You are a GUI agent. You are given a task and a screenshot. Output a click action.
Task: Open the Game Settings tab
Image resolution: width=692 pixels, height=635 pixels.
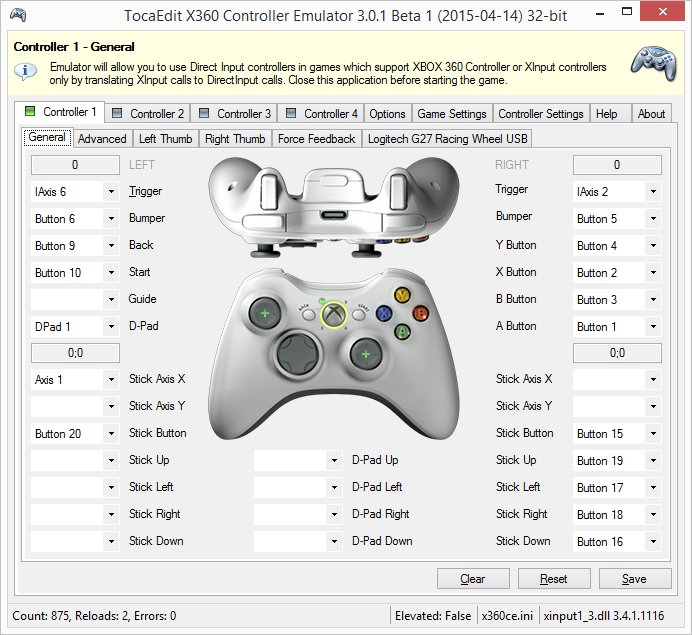click(451, 114)
